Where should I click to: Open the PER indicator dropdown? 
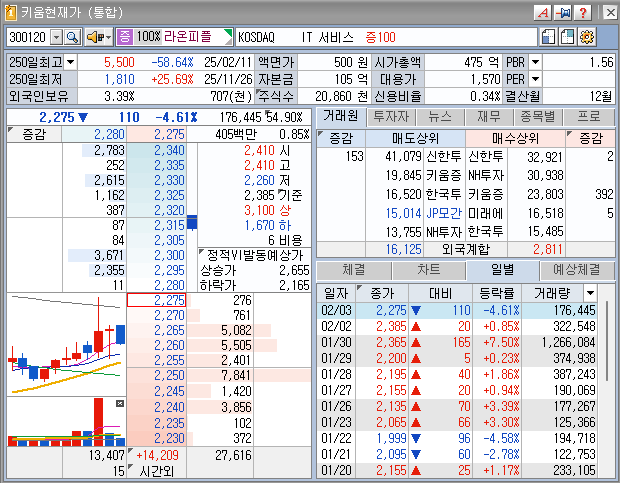(x=535, y=79)
